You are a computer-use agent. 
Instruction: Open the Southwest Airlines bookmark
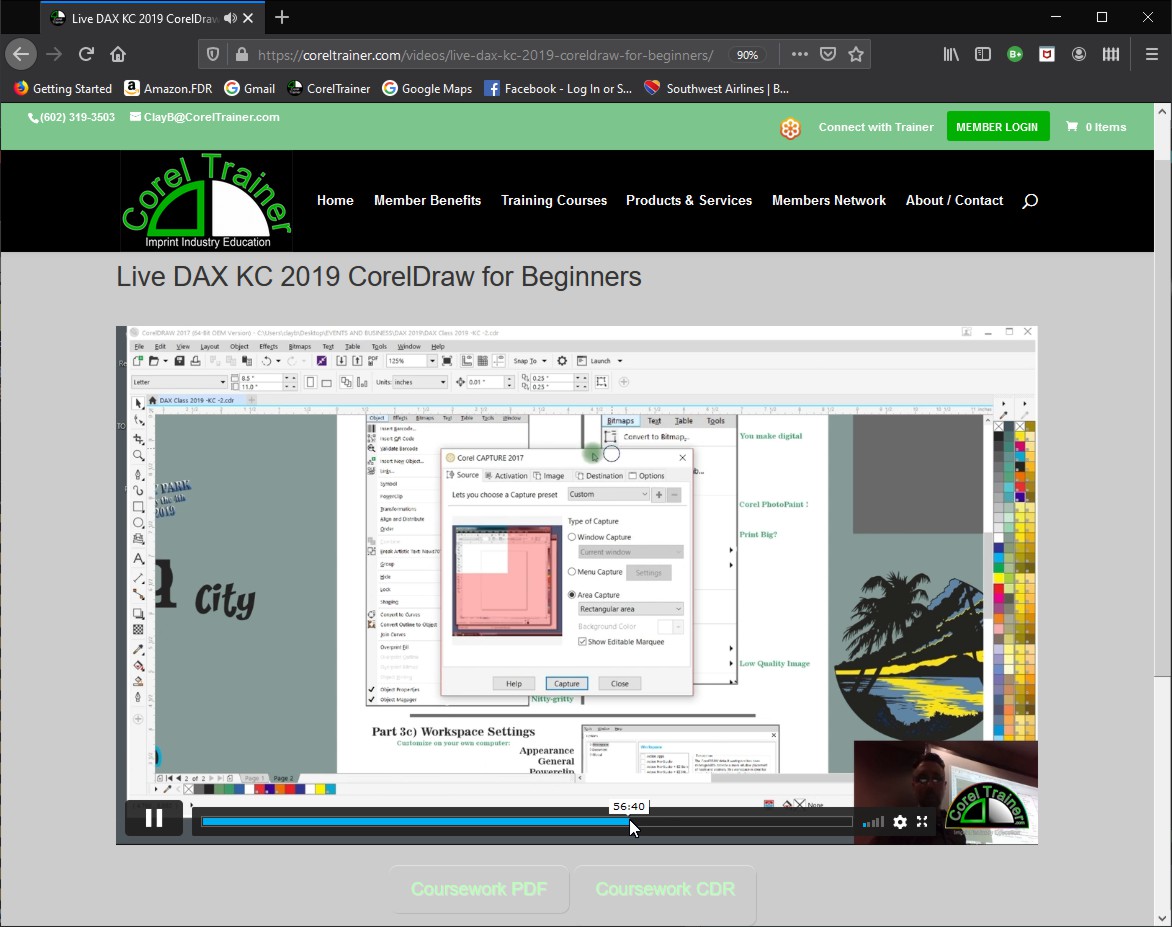[716, 88]
